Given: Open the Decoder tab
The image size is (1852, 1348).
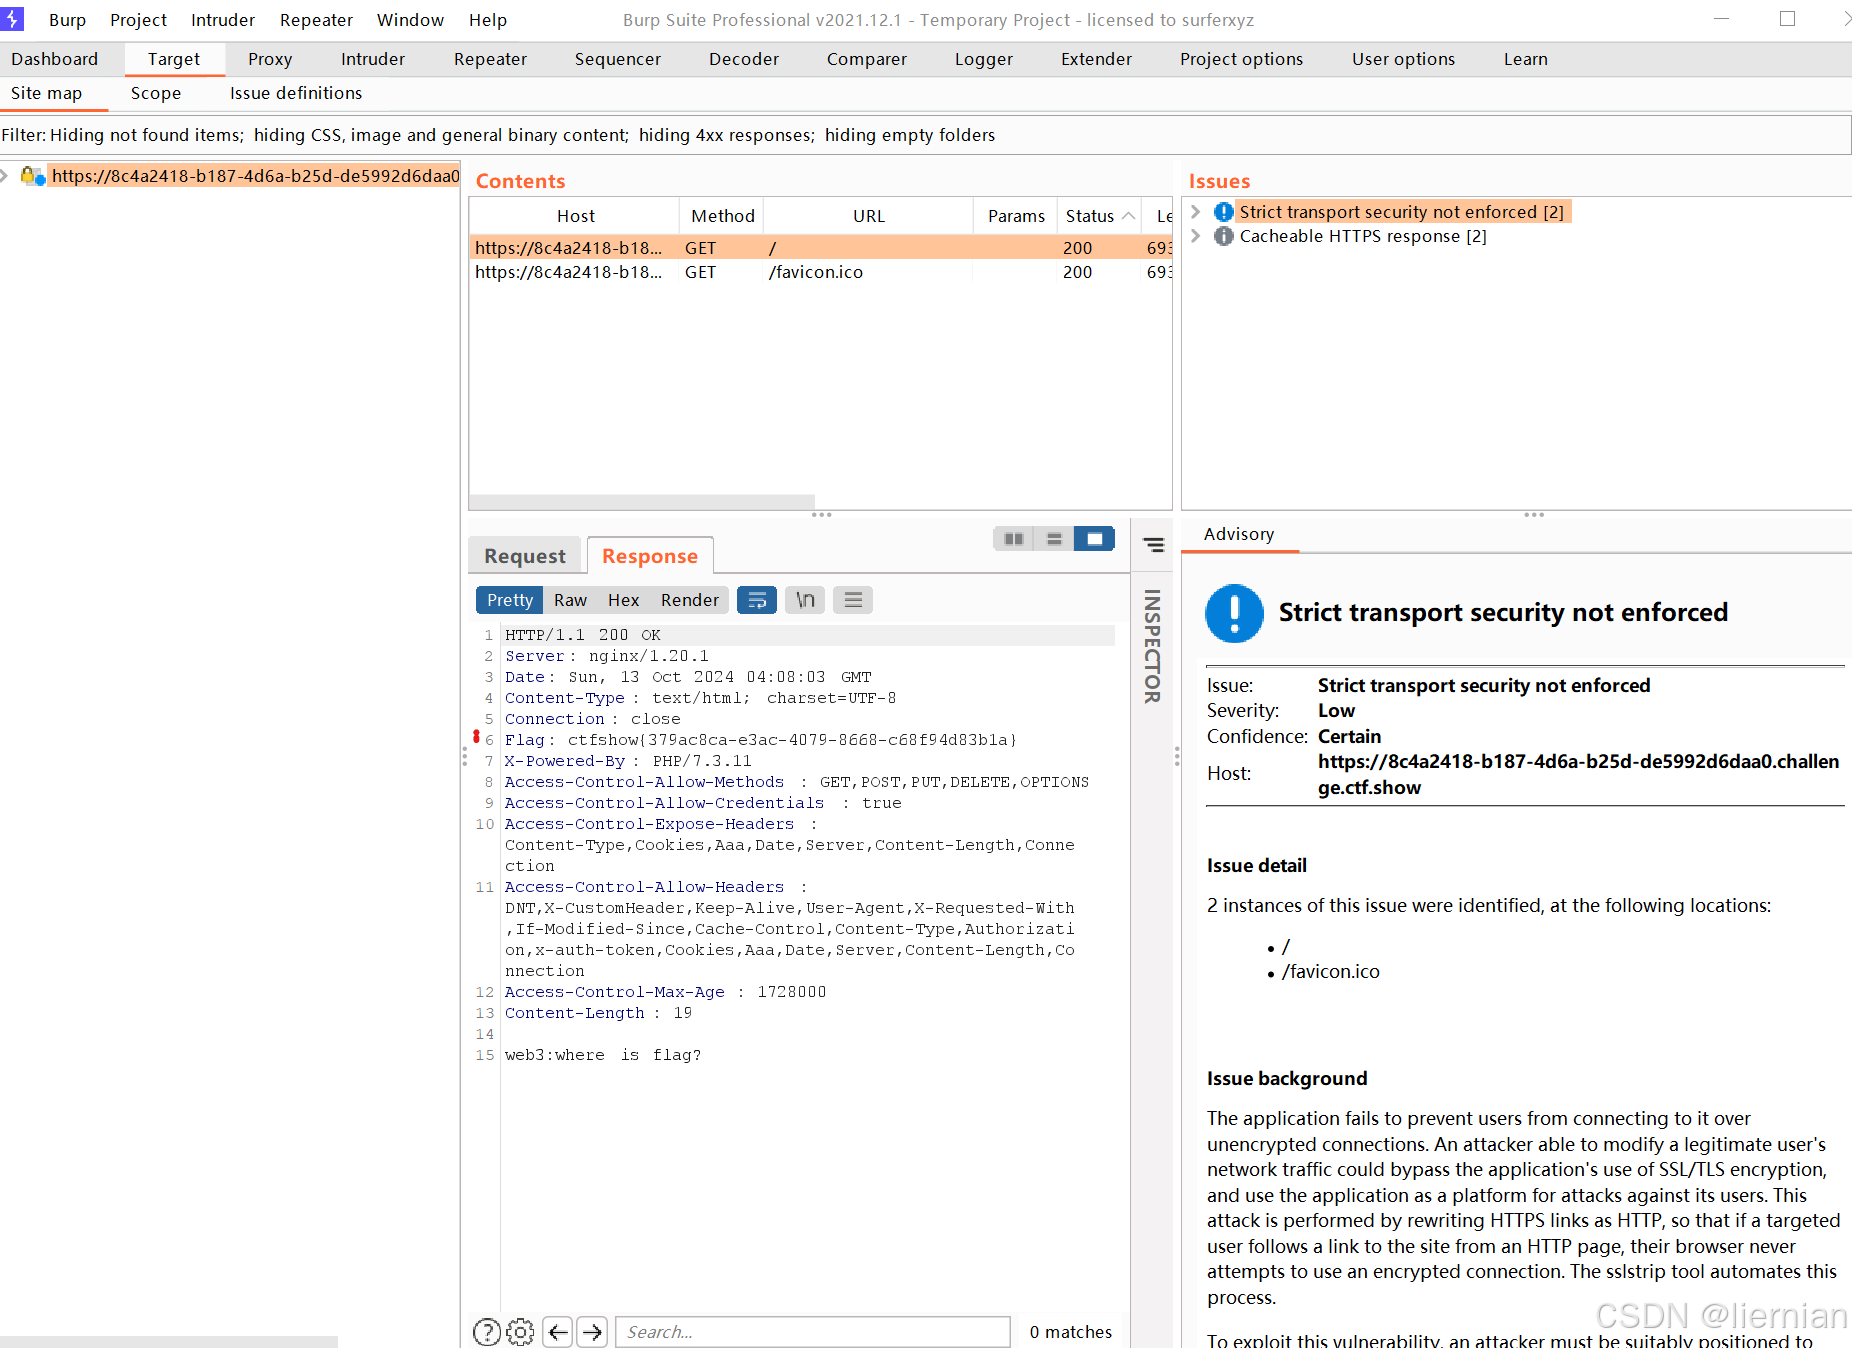Looking at the screenshot, I should tap(744, 59).
